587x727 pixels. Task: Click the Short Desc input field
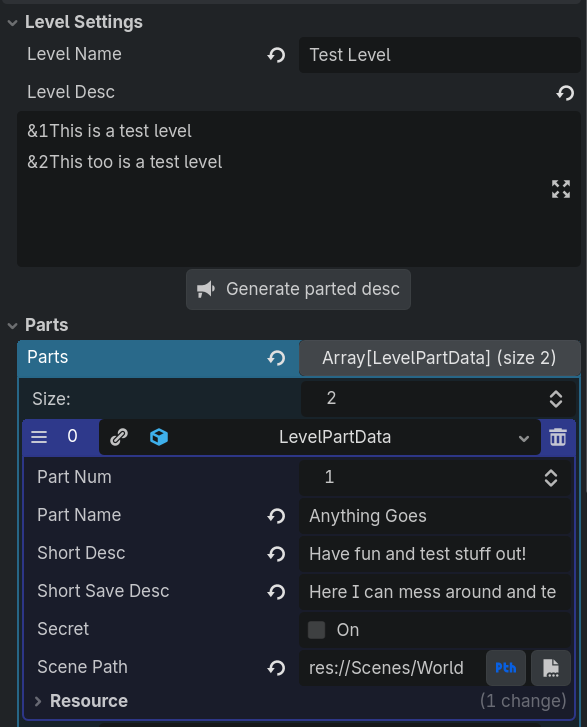(x=435, y=554)
